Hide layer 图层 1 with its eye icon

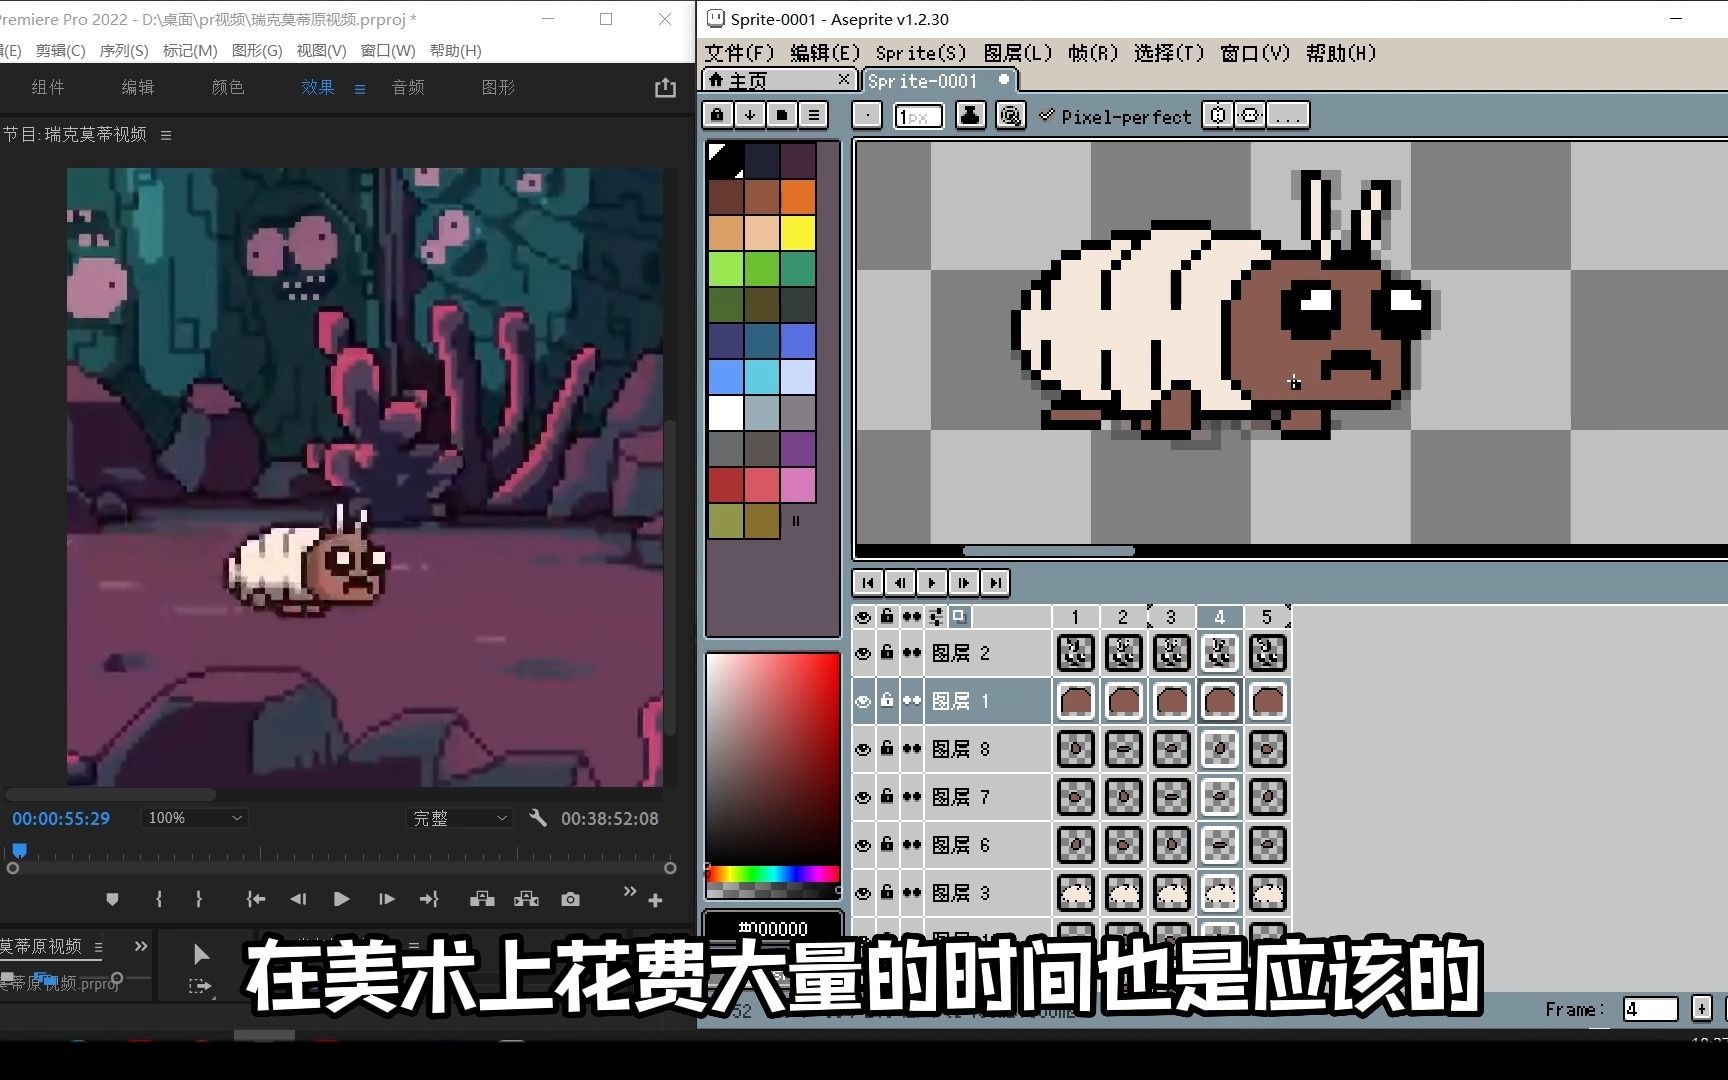(x=863, y=701)
